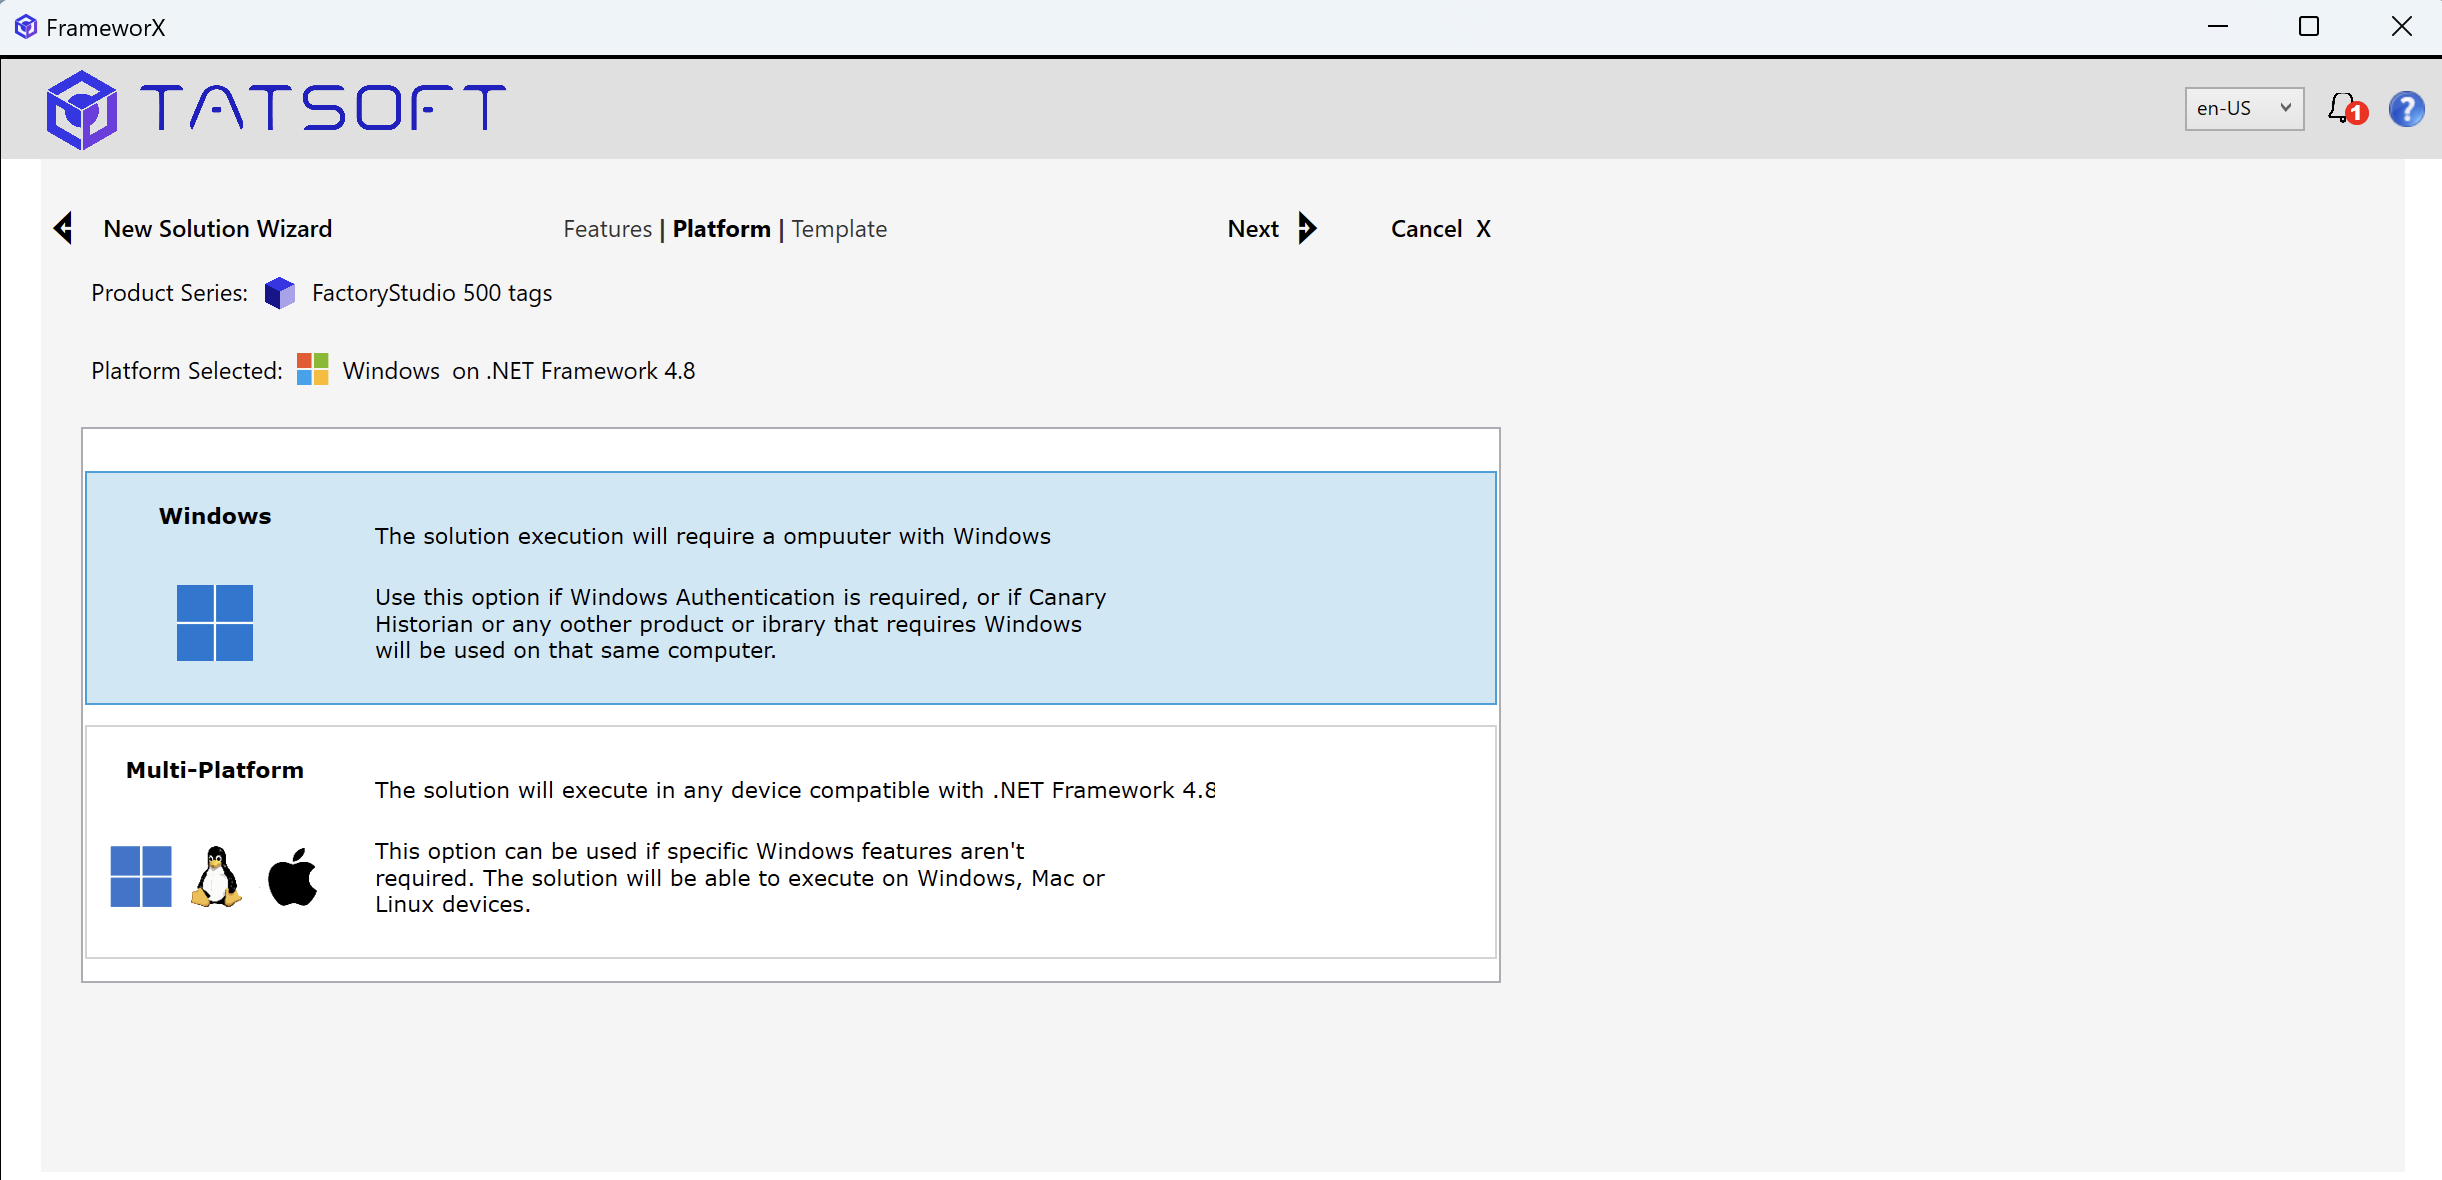The width and height of the screenshot is (2442, 1180).
Task: Open the notifications bell with red badge
Action: click(x=2346, y=108)
